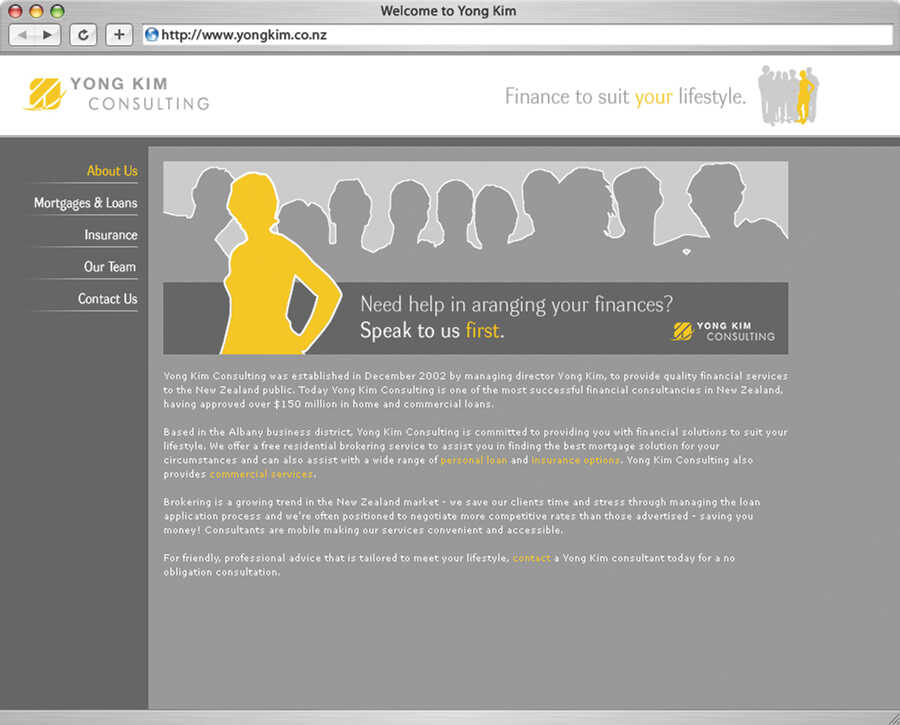Follow the 'commercial services' link
This screenshot has height=725, width=900.
(x=261, y=474)
